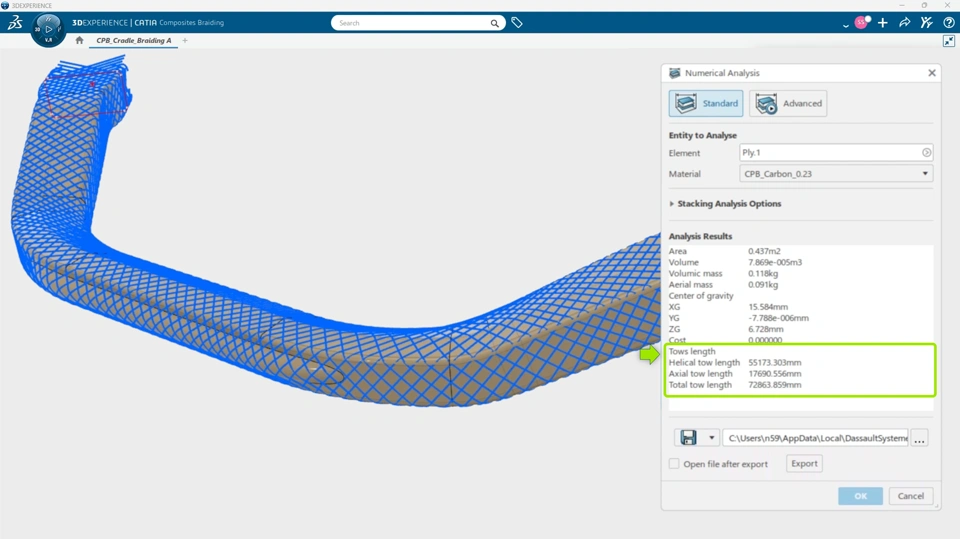Select XG value 15.584mm
This screenshot has width=960, height=539.
(x=768, y=307)
